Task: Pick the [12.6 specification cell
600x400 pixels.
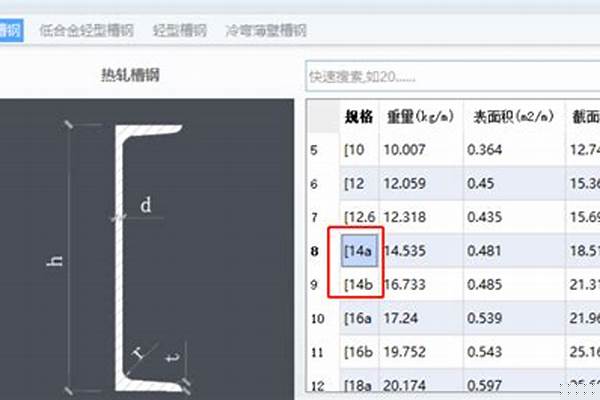Action: 358,217
